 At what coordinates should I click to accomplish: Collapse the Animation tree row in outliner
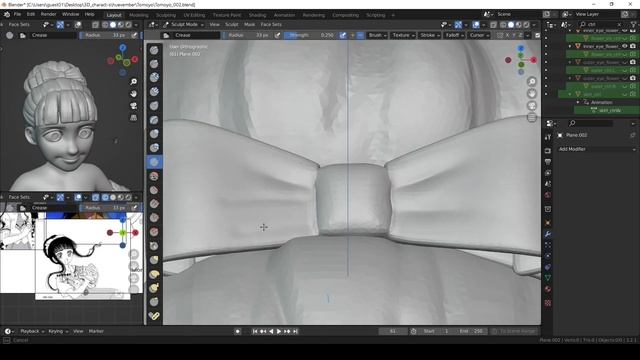578,102
